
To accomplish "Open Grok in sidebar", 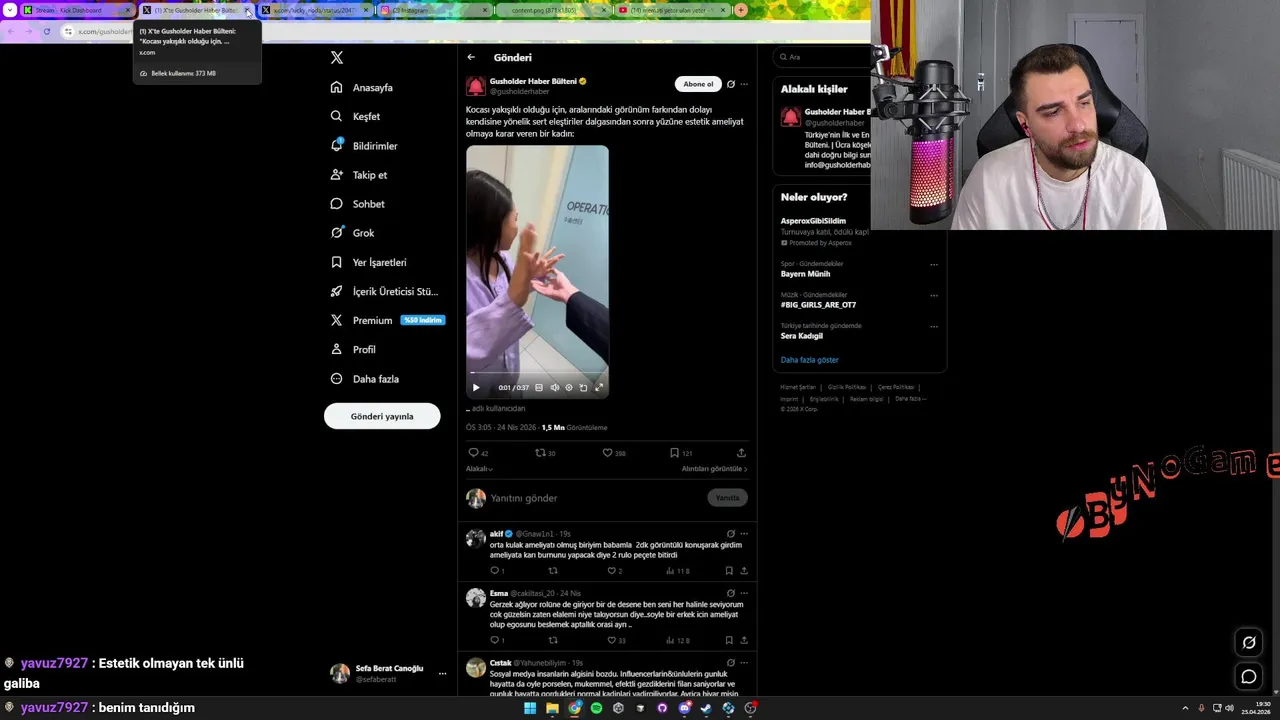I will [x=352, y=233].
